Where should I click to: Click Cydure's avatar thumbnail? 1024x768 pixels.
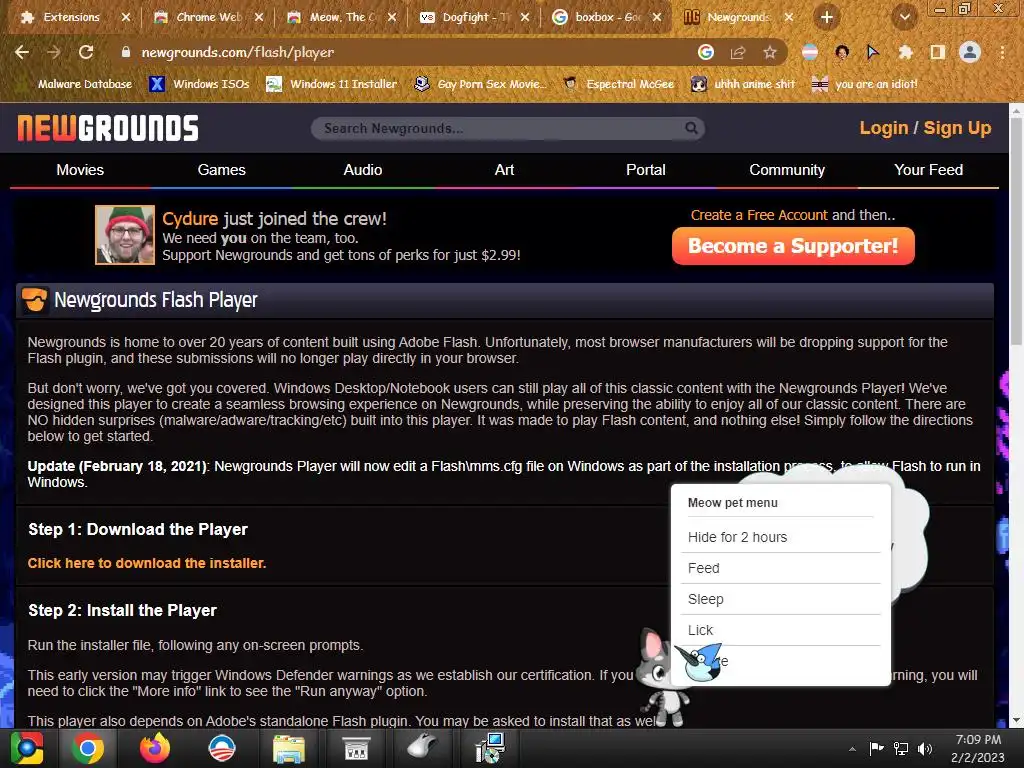125,235
